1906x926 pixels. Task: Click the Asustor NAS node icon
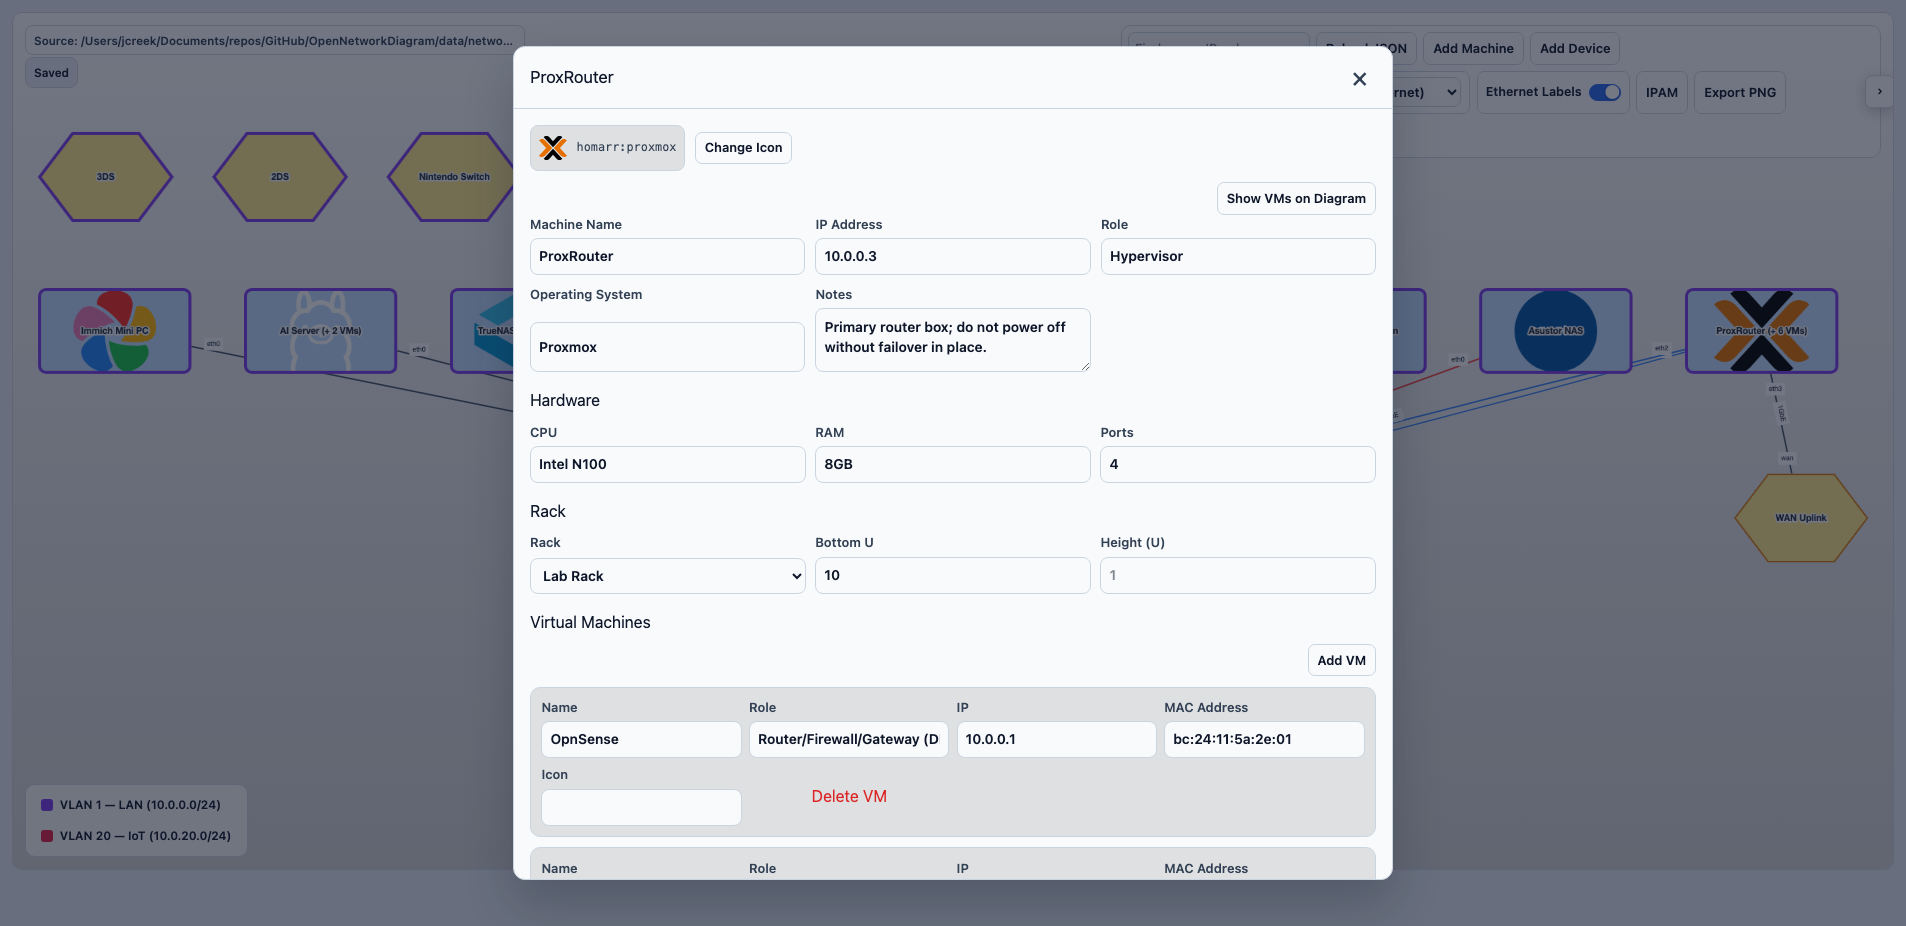click(x=1555, y=331)
